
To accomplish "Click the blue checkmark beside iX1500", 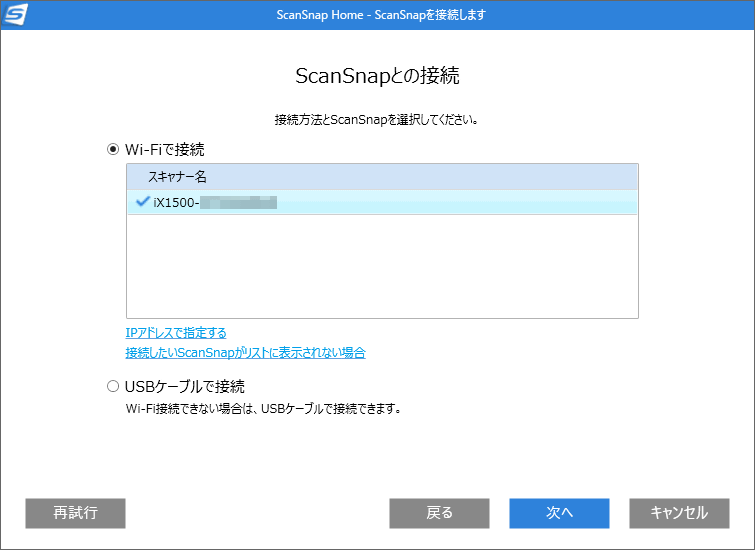I will pos(143,201).
